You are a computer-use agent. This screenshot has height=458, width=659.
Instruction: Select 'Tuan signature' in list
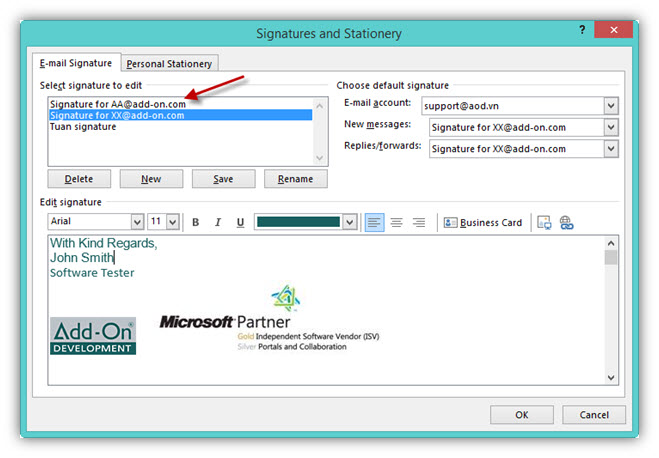coord(181,126)
